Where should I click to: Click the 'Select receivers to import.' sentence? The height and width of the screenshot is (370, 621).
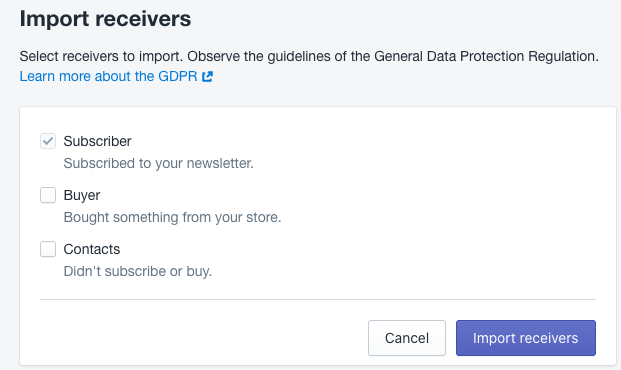(101, 56)
